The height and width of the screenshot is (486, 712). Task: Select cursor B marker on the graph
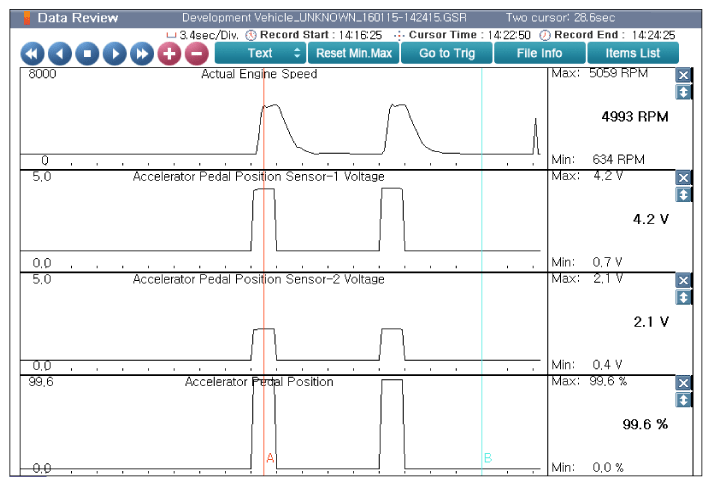pos(488,458)
